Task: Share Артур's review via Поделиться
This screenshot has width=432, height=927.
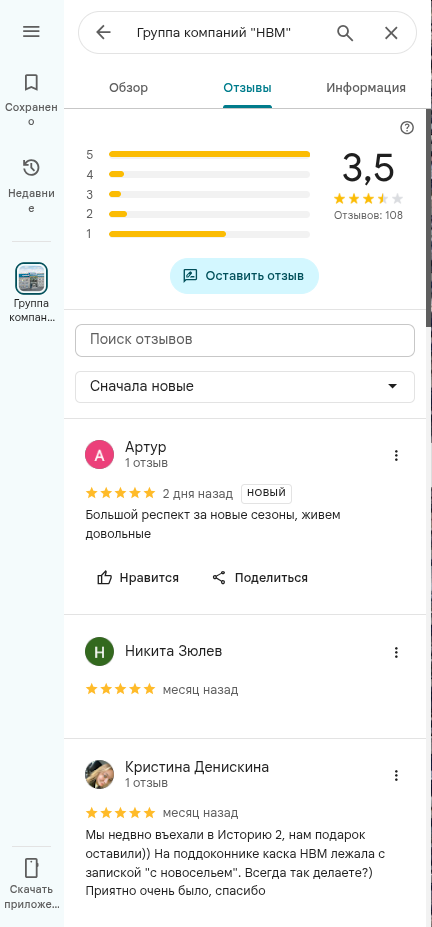Action: tap(260, 578)
